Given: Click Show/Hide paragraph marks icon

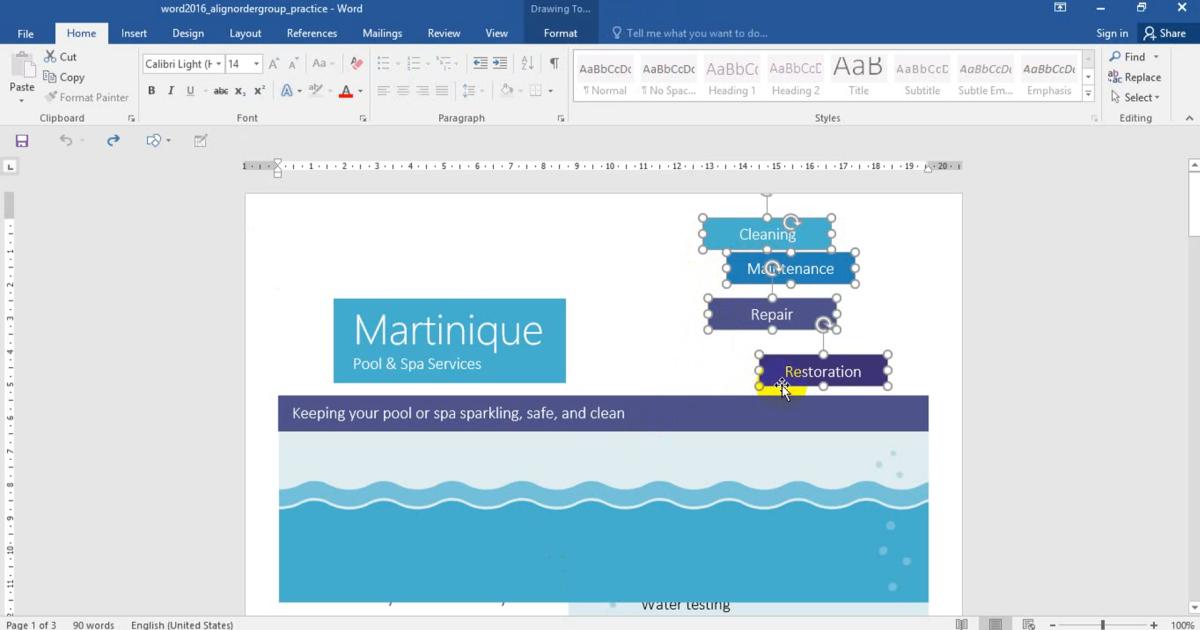Looking at the screenshot, I should pyautogui.click(x=554, y=64).
